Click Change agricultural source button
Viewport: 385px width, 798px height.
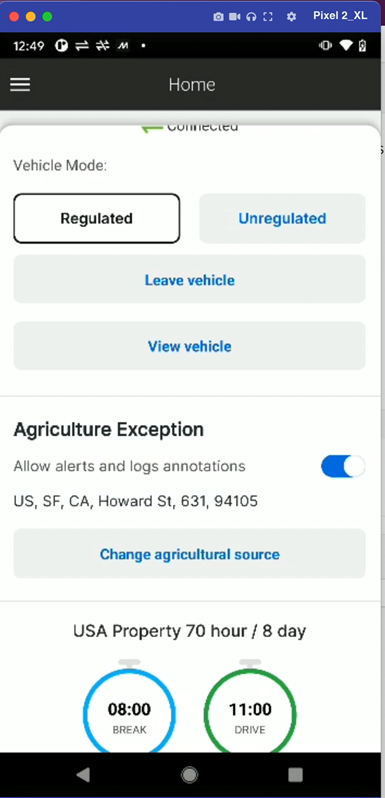point(189,553)
